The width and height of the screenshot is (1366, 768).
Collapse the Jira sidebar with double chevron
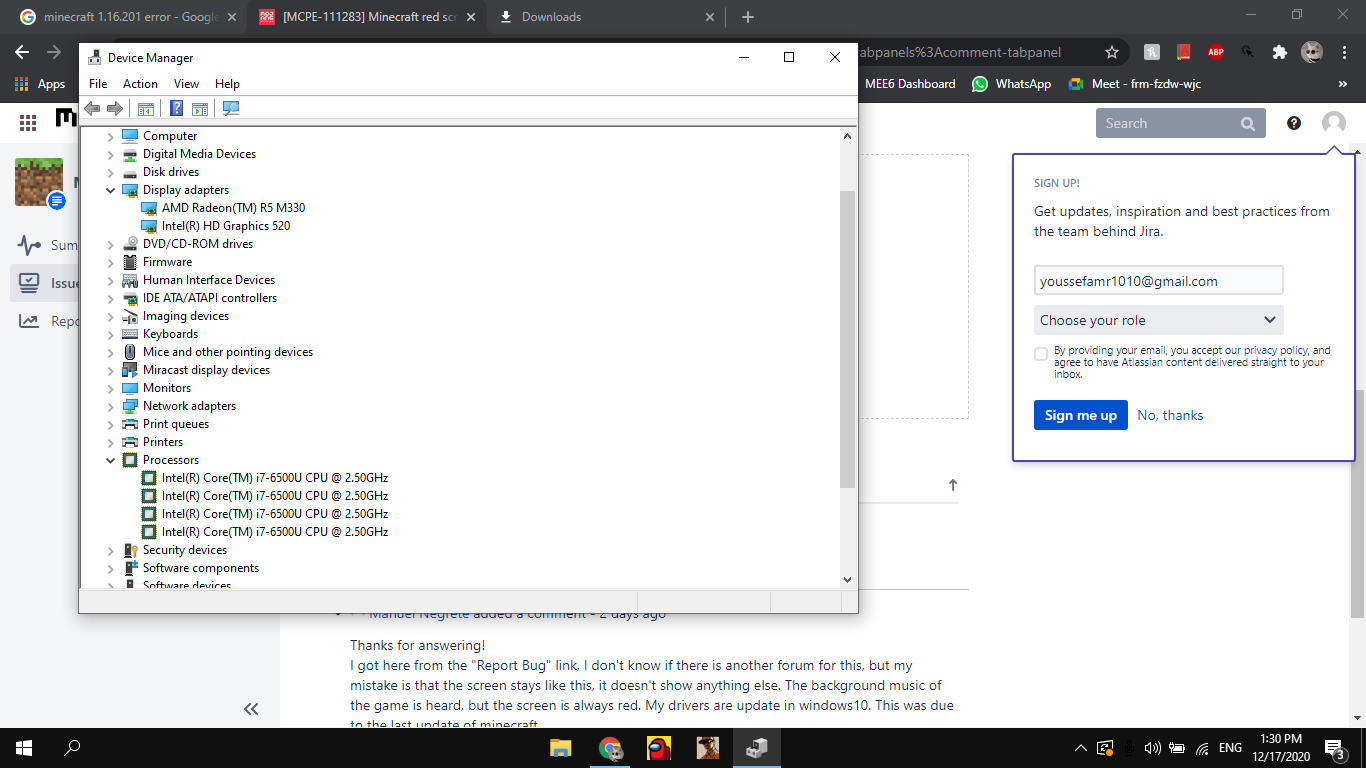click(251, 709)
